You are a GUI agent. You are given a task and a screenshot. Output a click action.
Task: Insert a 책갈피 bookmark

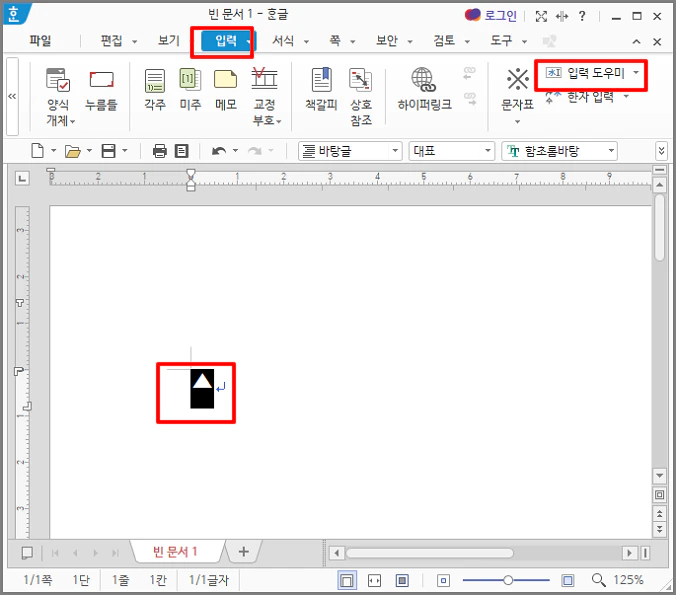321,89
